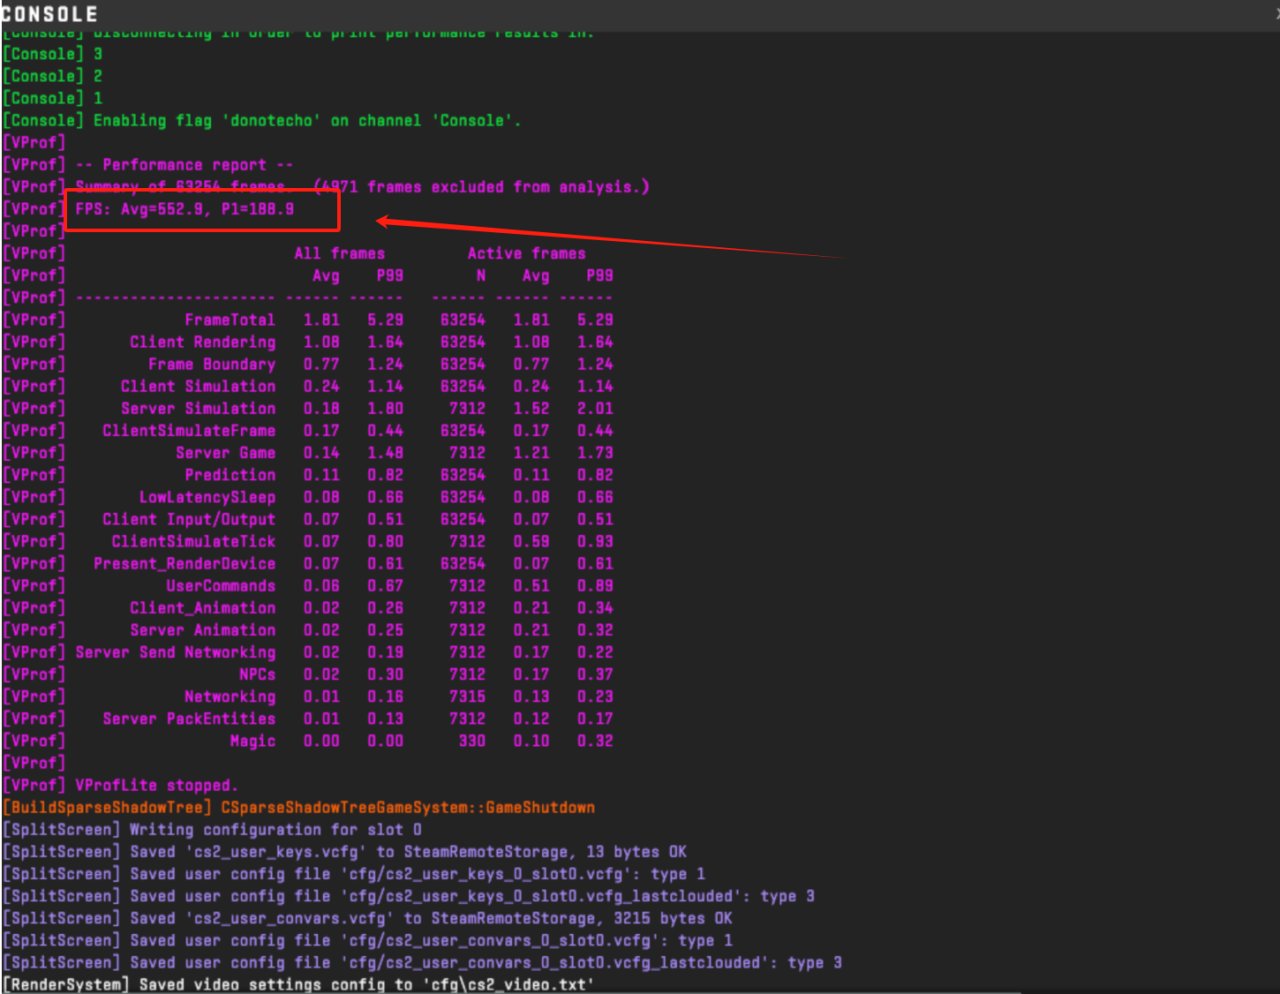Select the '[Console] 3' countdown line
1280x994 pixels.
pos(53,54)
